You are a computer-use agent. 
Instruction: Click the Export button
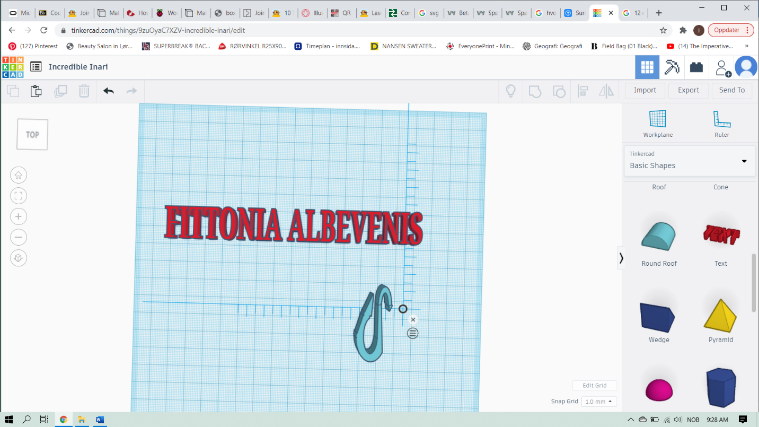pyautogui.click(x=688, y=90)
